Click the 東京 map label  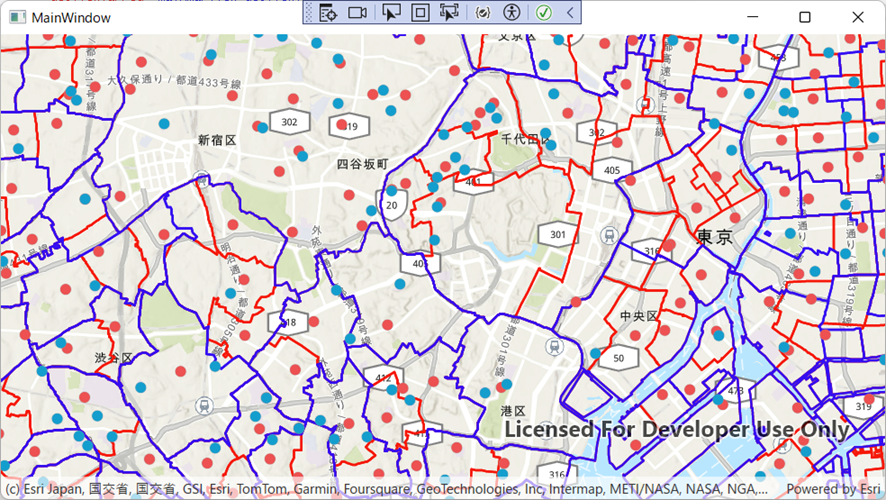(715, 237)
